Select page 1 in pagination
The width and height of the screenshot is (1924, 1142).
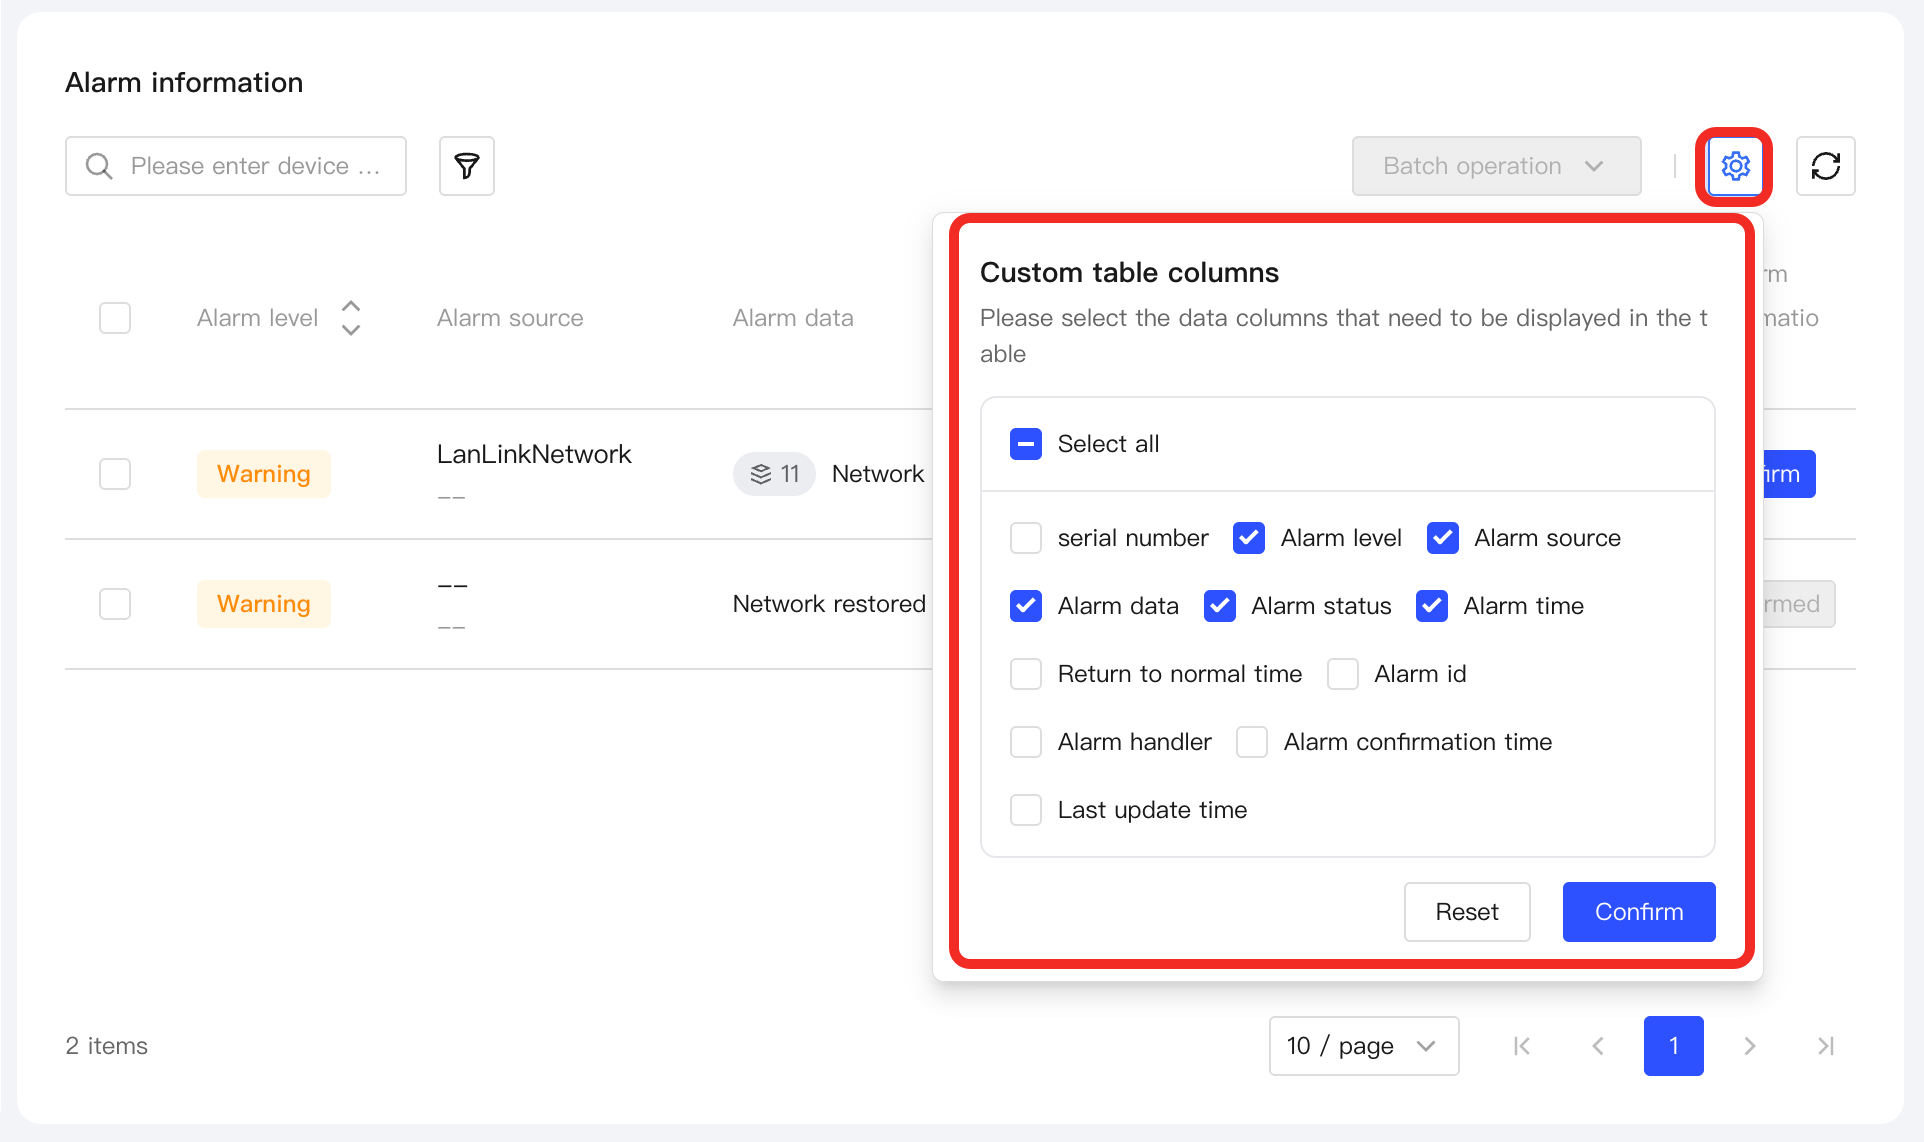[x=1674, y=1046]
